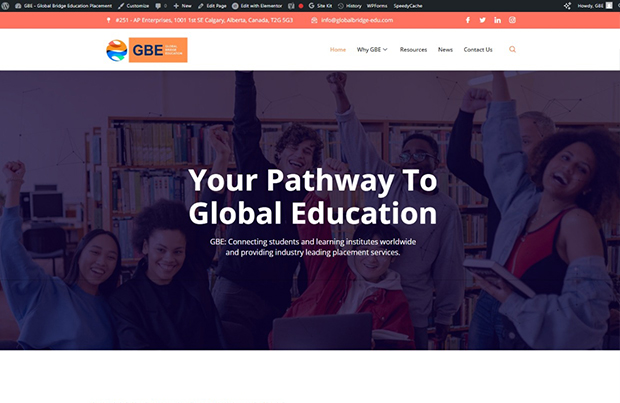
Task: Visit the Contact Us page
Action: 478,49
